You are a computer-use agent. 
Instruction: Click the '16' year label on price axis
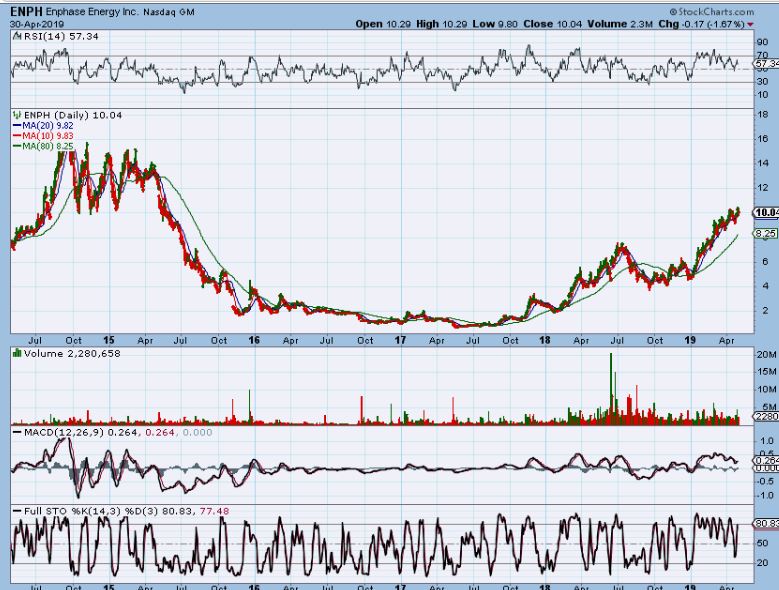pyautogui.click(x=254, y=340)
